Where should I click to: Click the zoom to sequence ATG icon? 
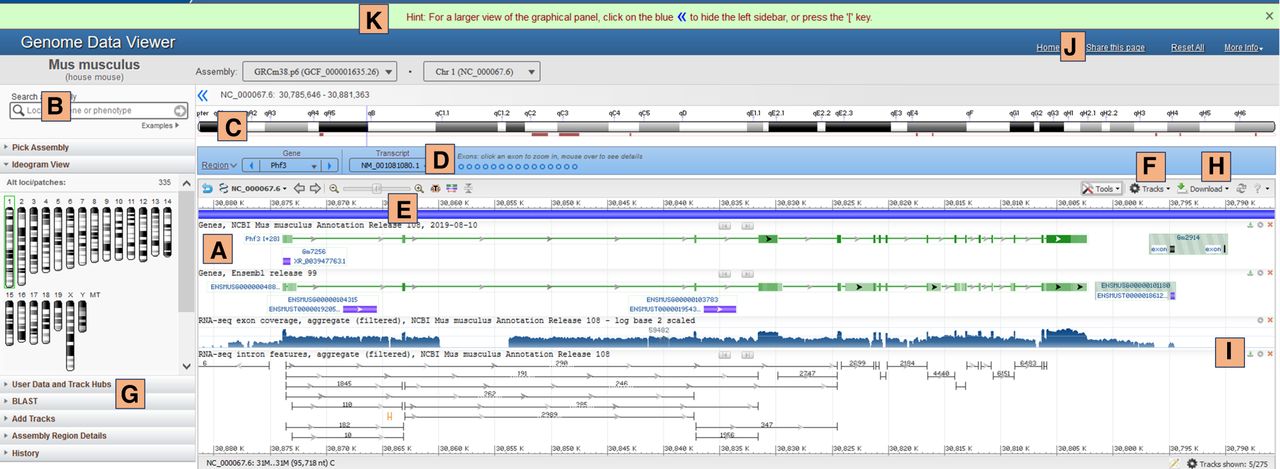click(x=436, y=188)
